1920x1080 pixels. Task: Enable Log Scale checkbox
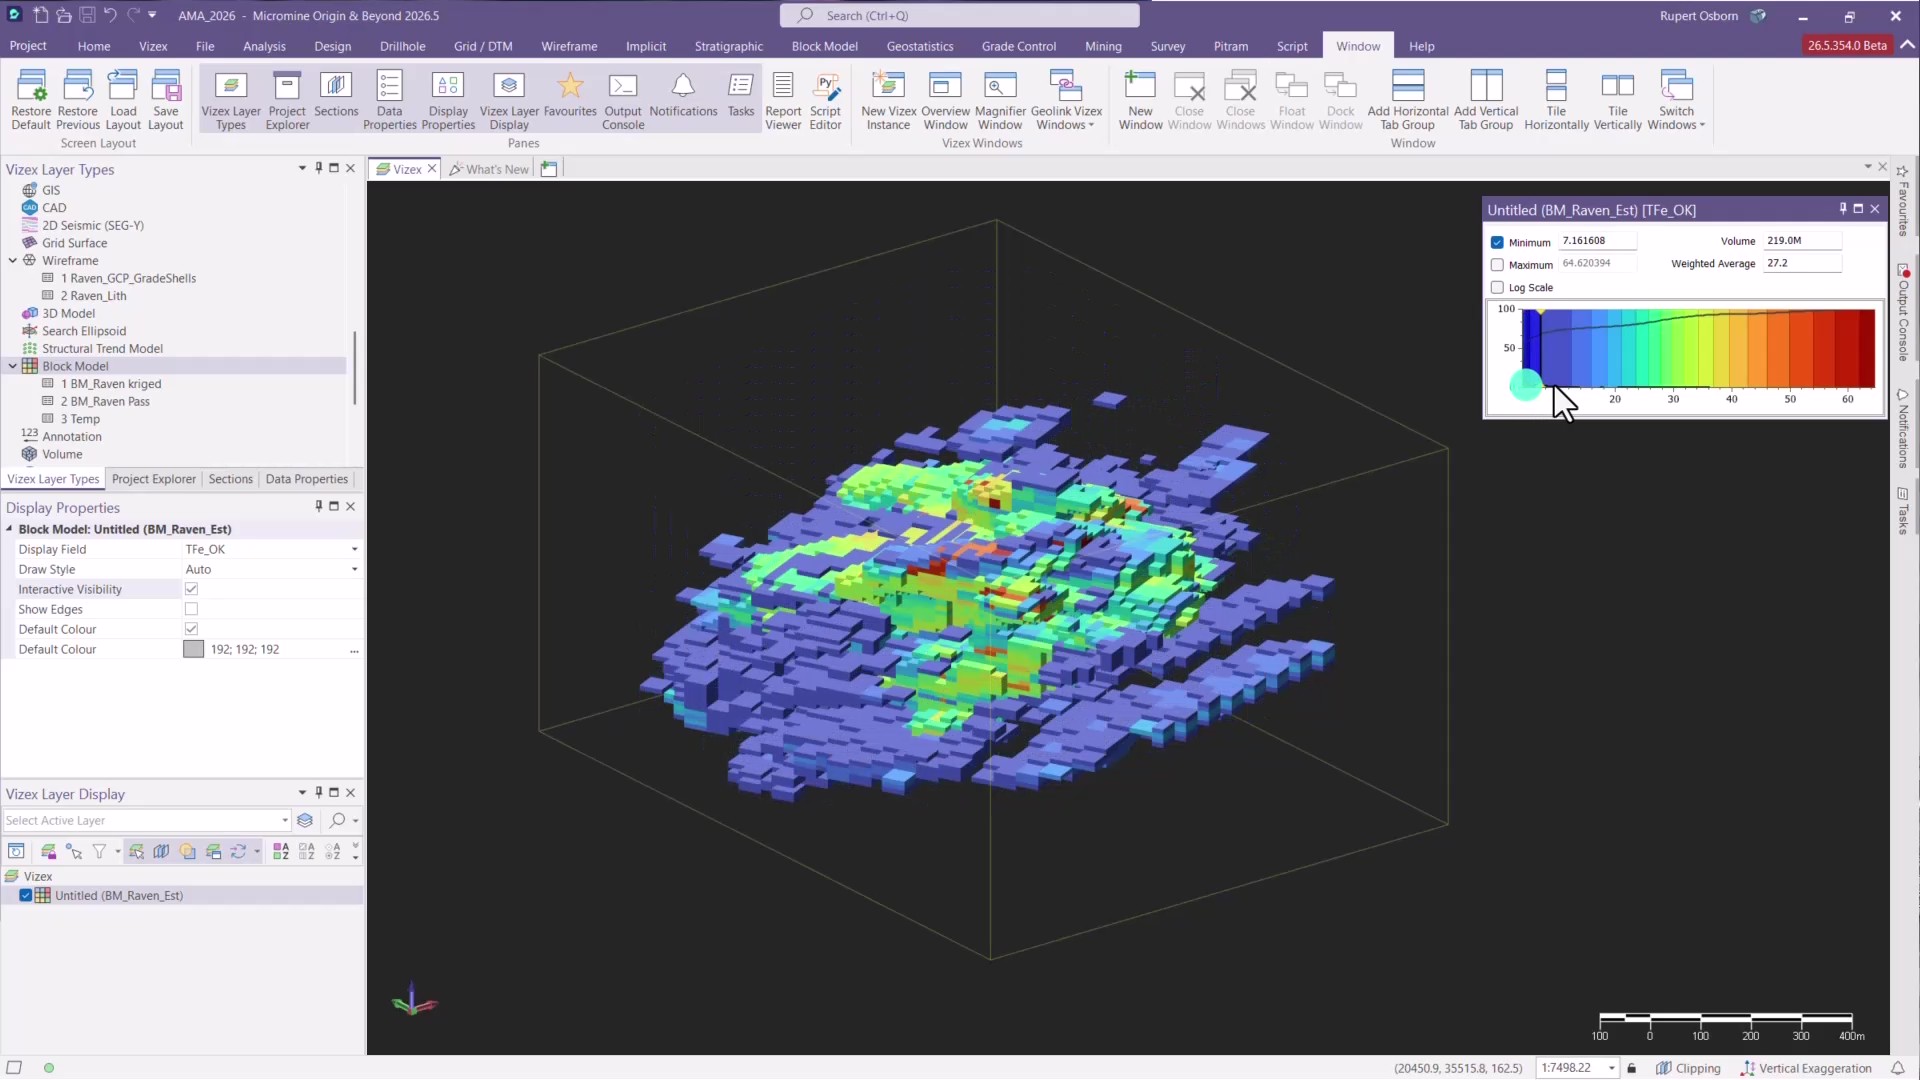tap(1497, 288)
